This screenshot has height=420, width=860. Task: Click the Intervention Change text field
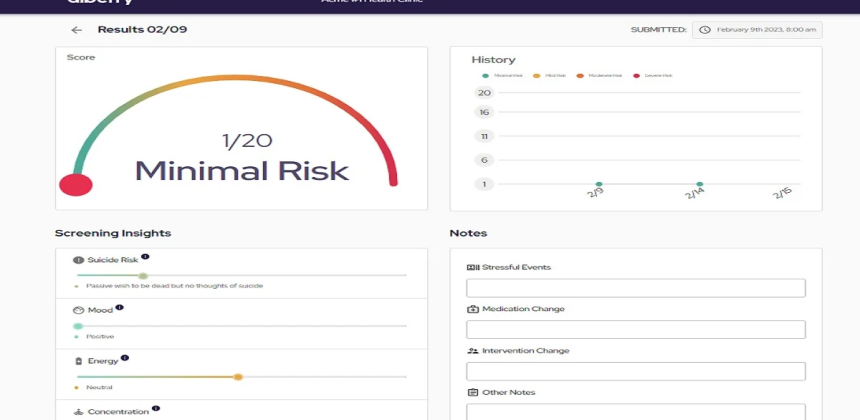(x=636, y=371)
